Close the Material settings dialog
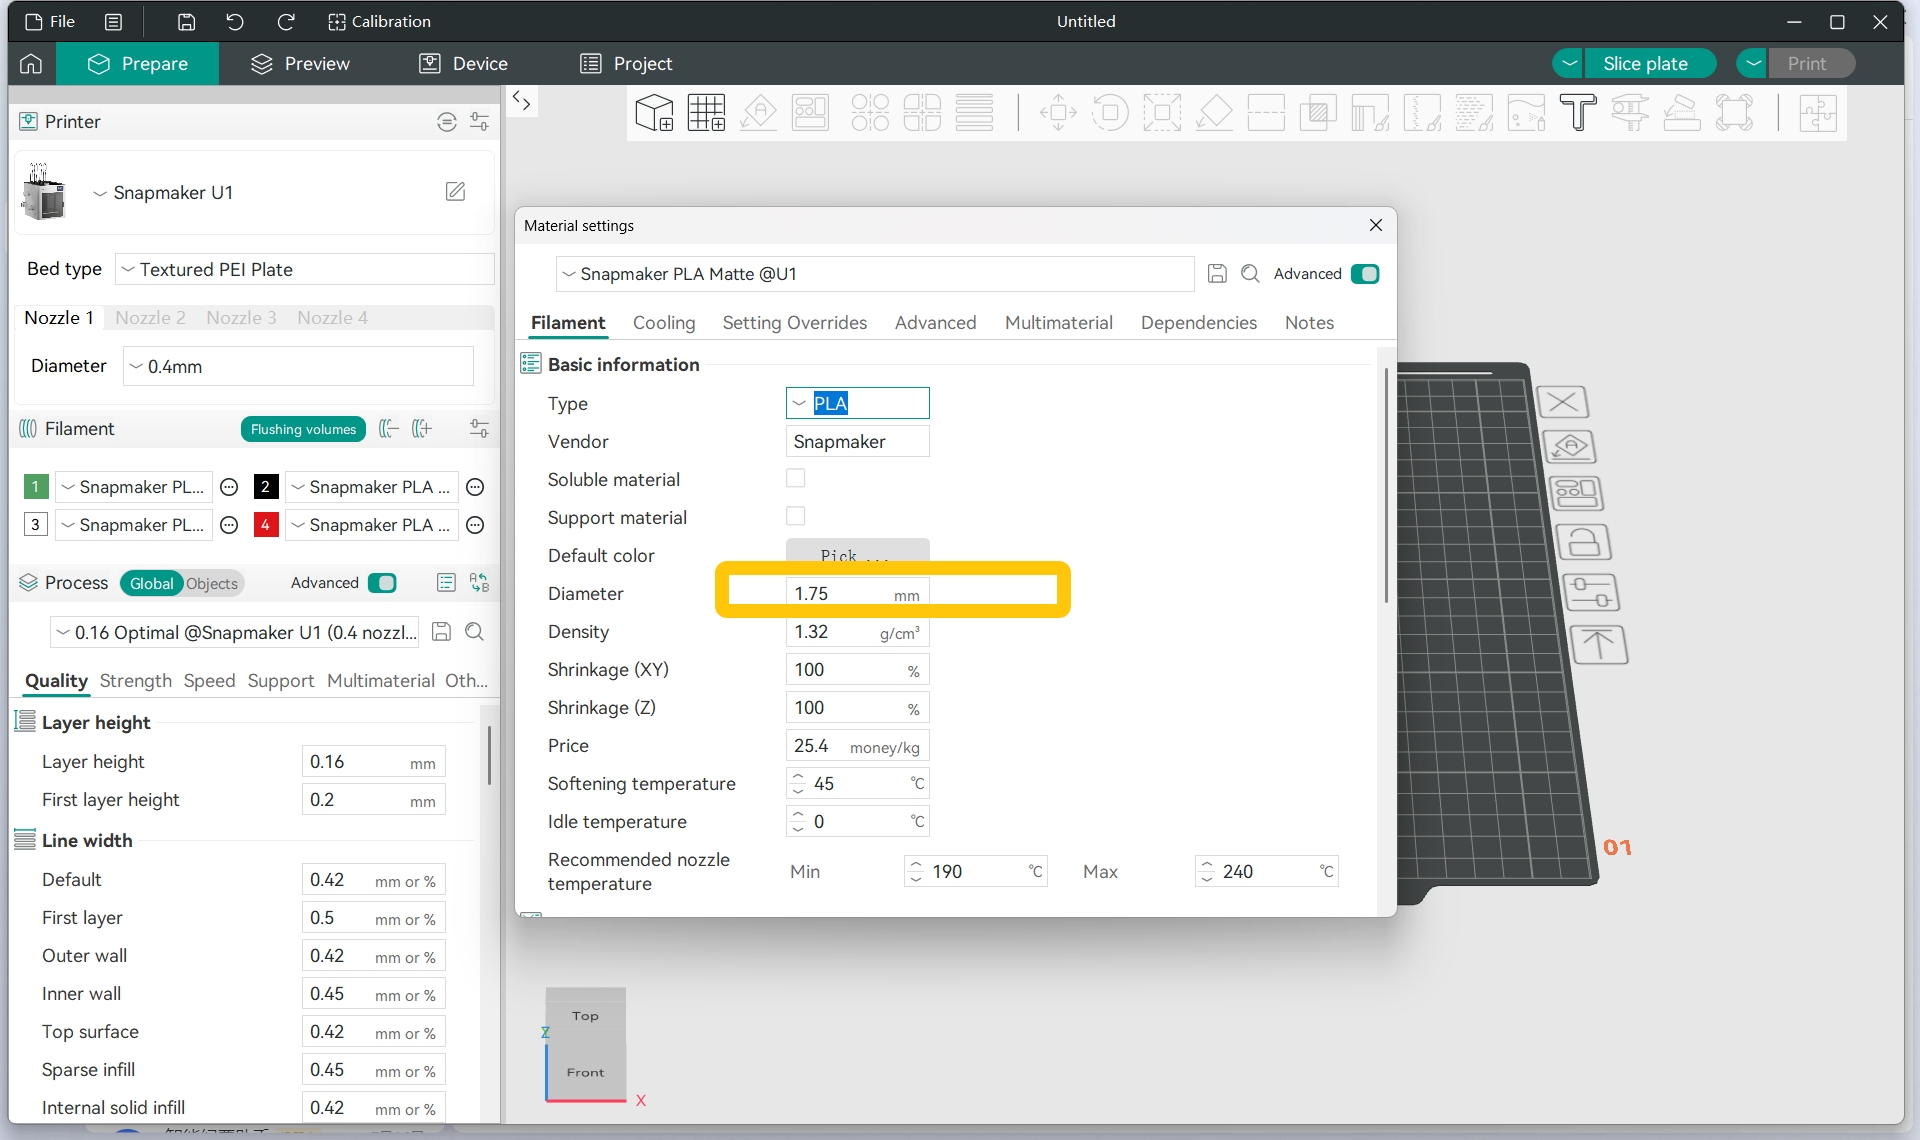Viewport: 1920px width, 1140px height. pyautogui.click(x=1376, y=226)
